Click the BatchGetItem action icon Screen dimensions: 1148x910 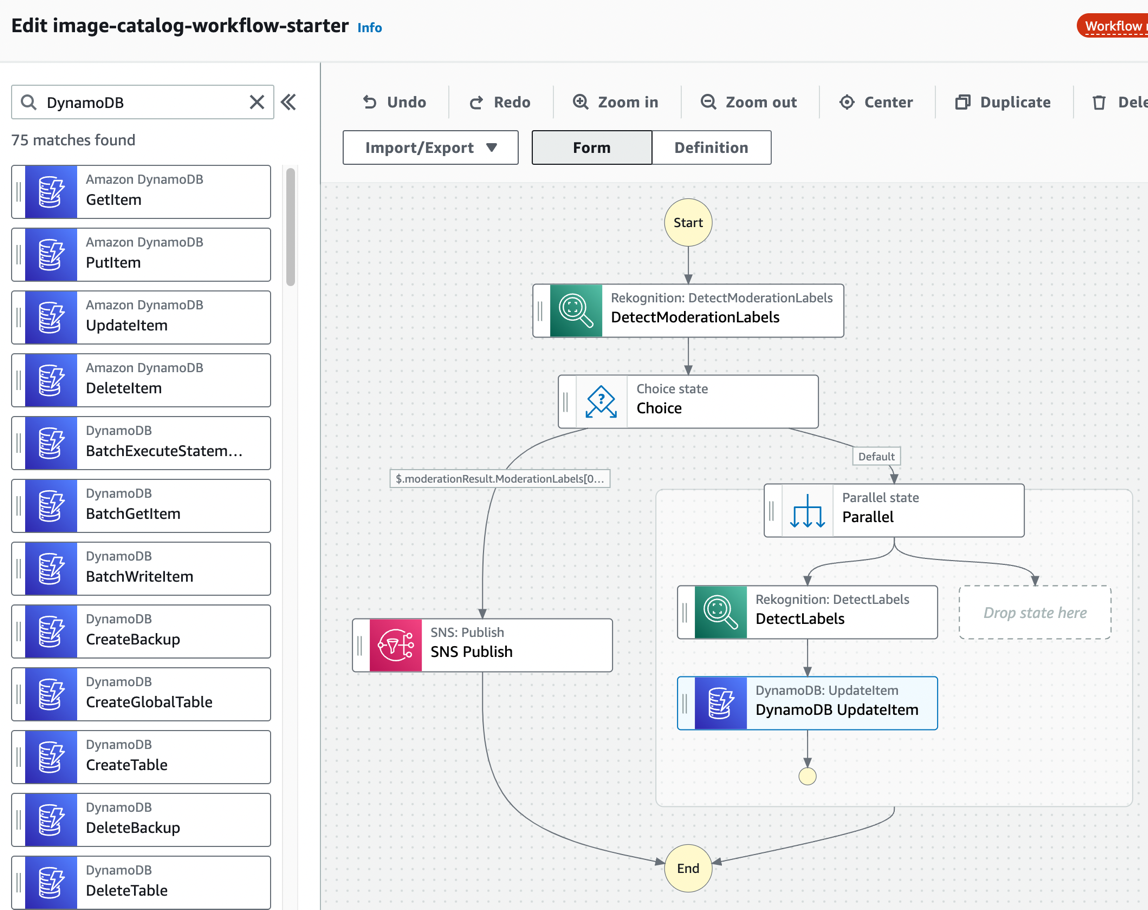51,506
